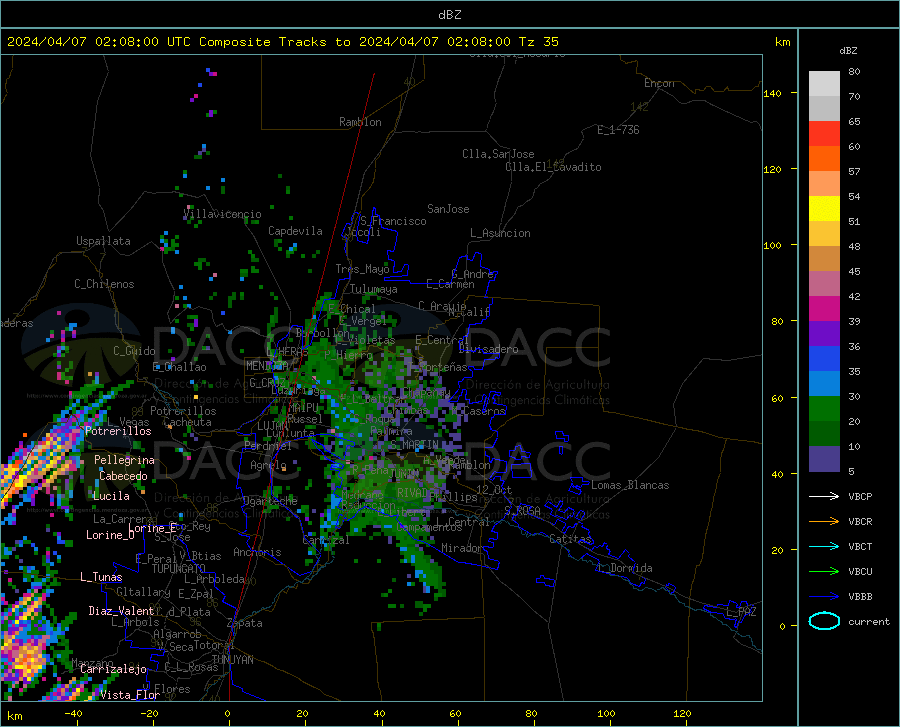Pick the yellow 51-54 dBZ swatch

click(824, 208)
